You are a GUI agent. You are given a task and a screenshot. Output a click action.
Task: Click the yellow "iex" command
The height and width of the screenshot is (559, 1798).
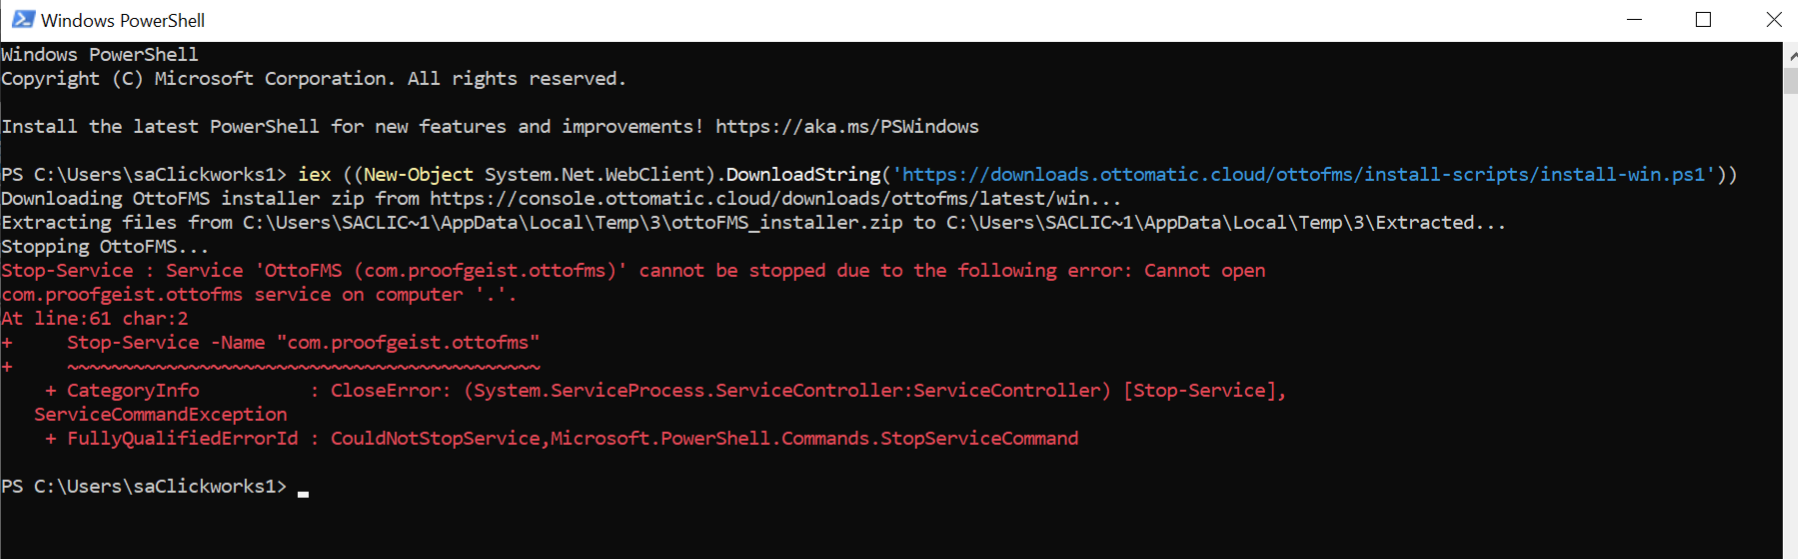314,175
